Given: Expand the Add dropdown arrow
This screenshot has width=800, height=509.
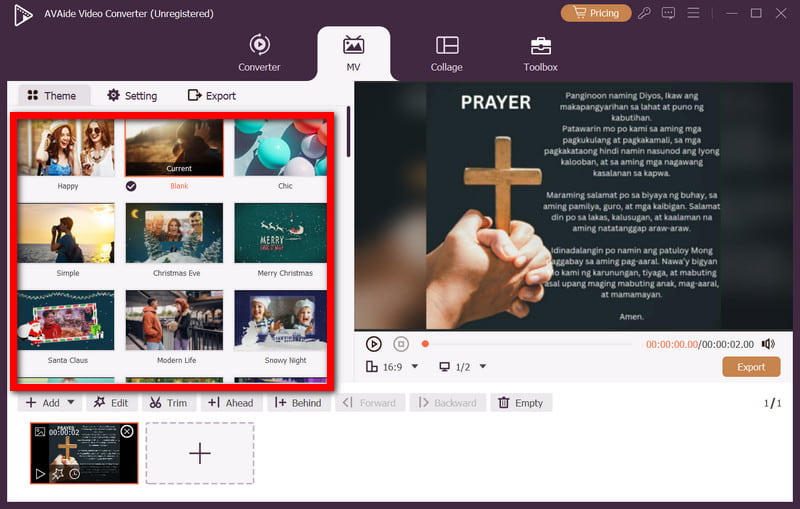Looking at the screenshot, I should [x=70, y=403].
